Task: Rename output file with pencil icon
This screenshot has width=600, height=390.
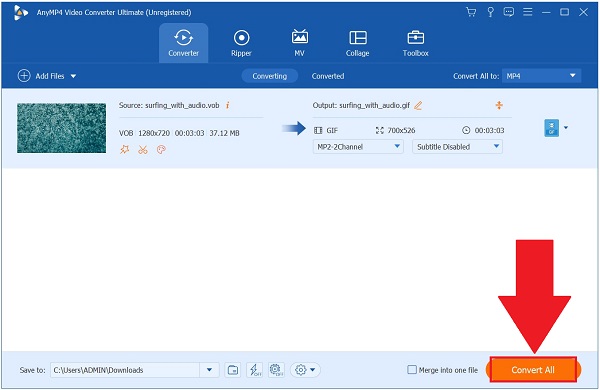Action: point(418,105)
